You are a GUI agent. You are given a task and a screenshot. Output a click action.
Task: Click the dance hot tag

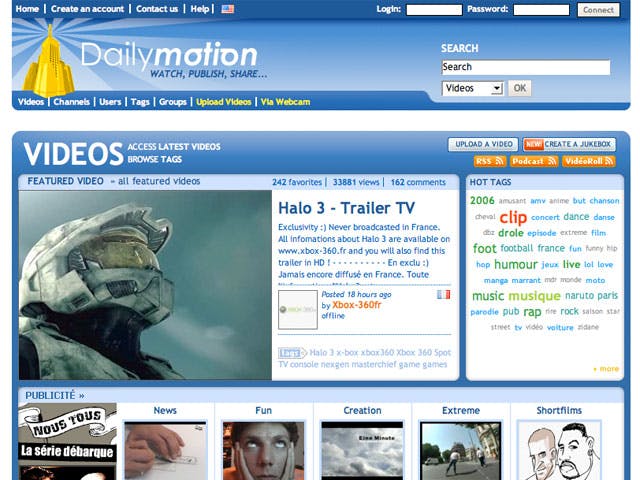(x=576, y=217)
